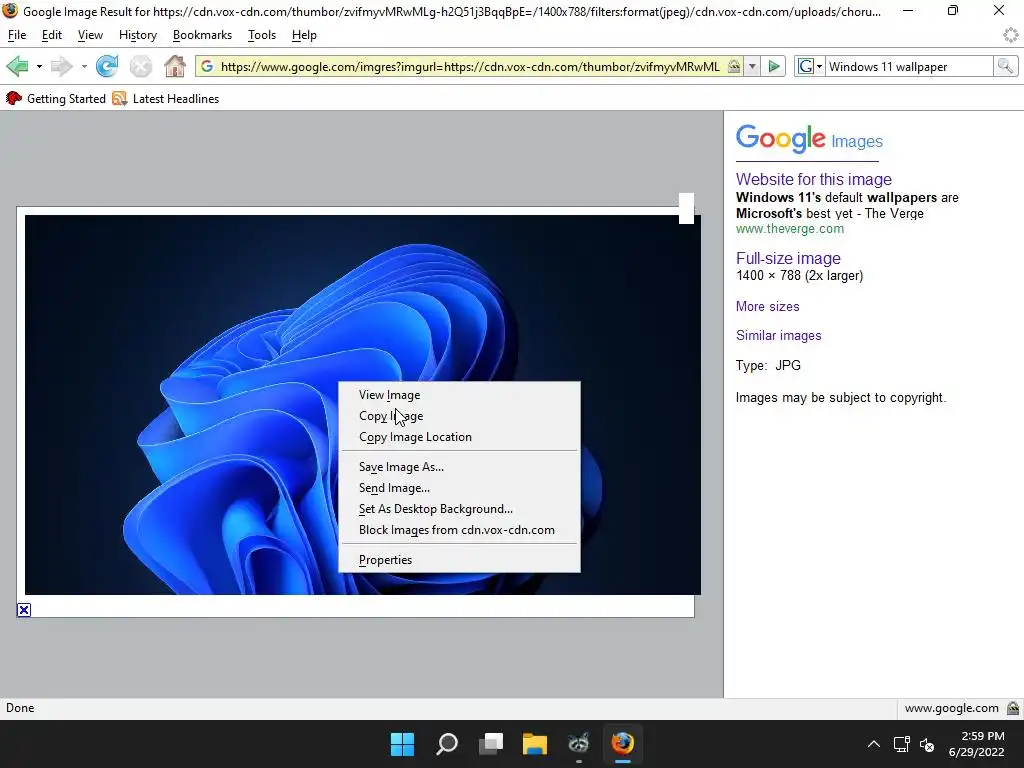This screenshot has width=1024, height=768.
Task: Open Properties from the context menu
Action: (459, 560)
